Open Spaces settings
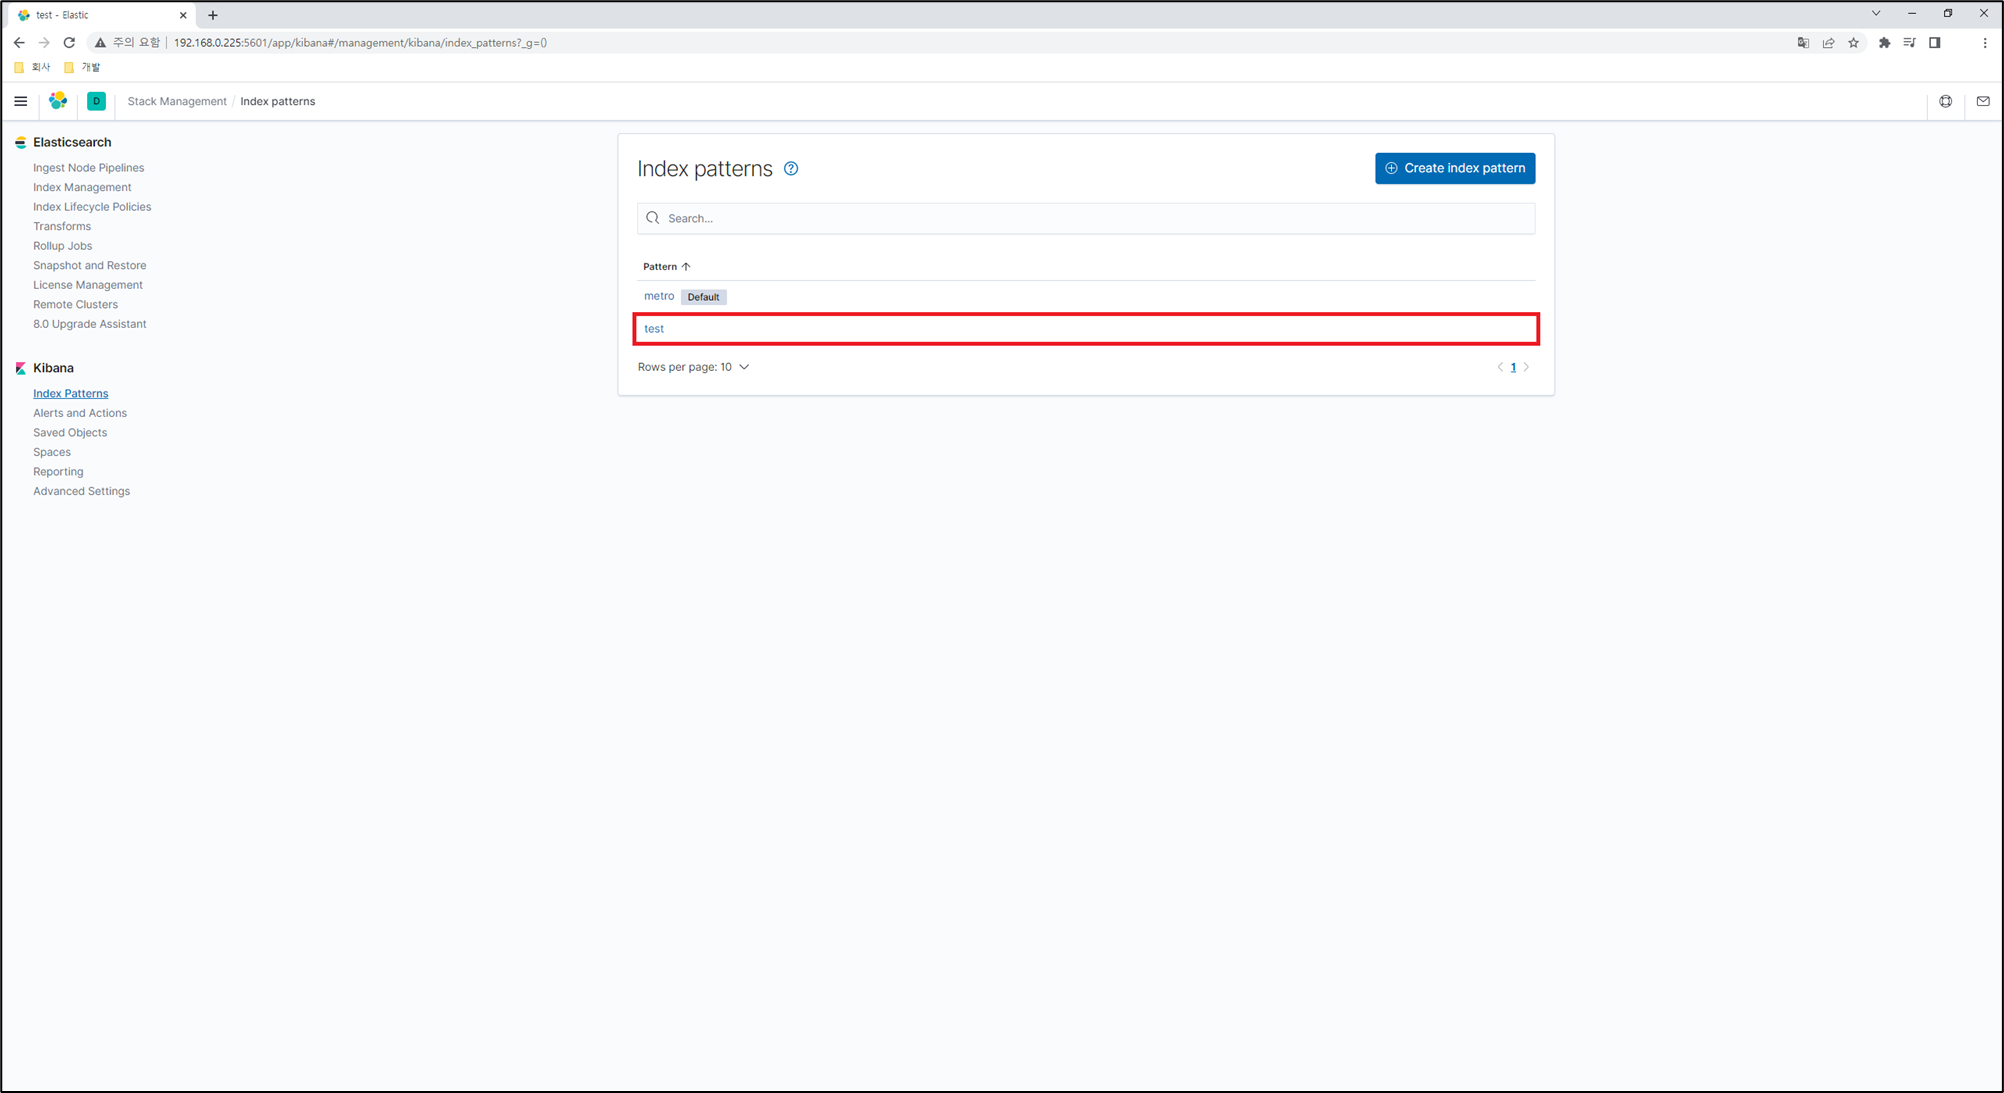The width and height of the screenshot is (2004, 1093). (x=52, y=452)
